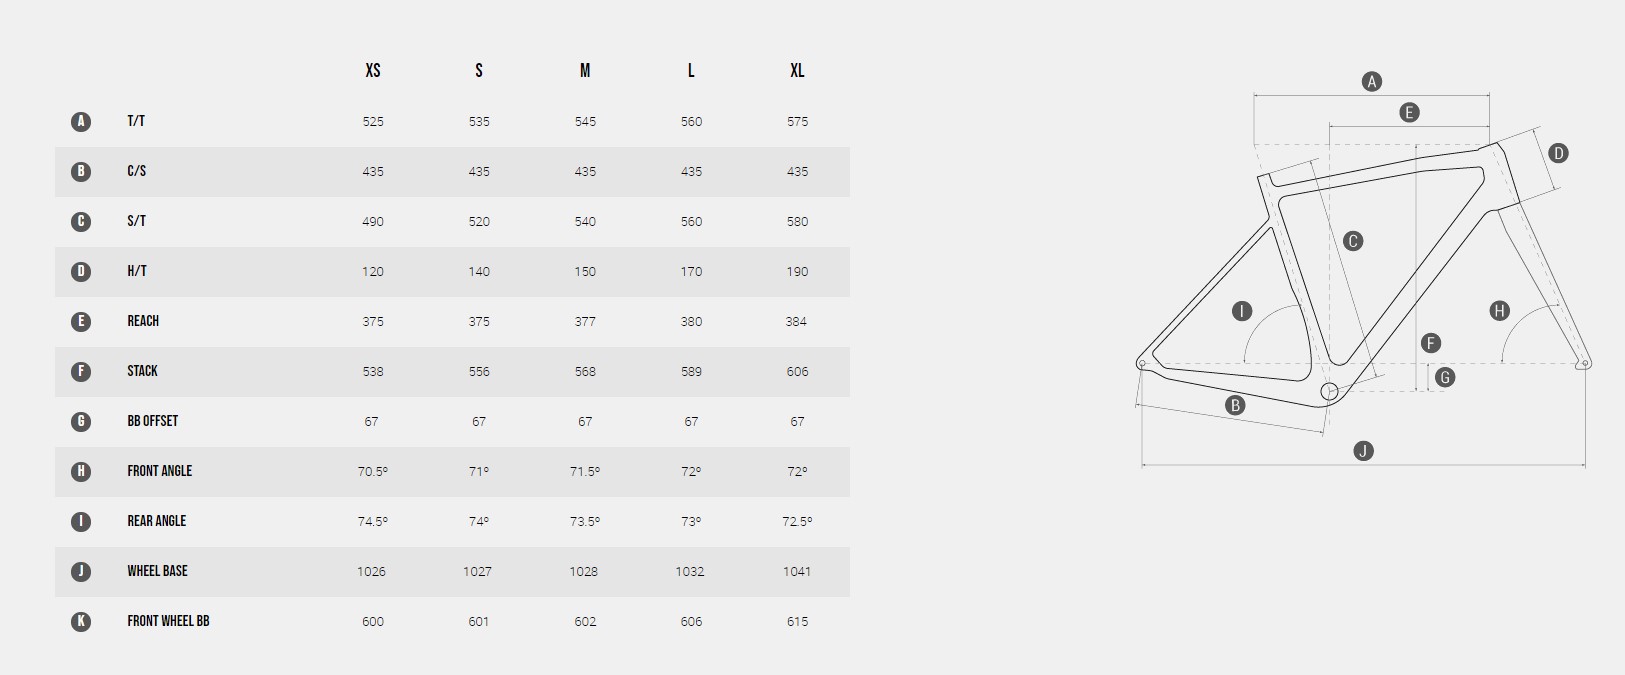
Task: Select the XS size column header
Action: (x=373, y=71)
